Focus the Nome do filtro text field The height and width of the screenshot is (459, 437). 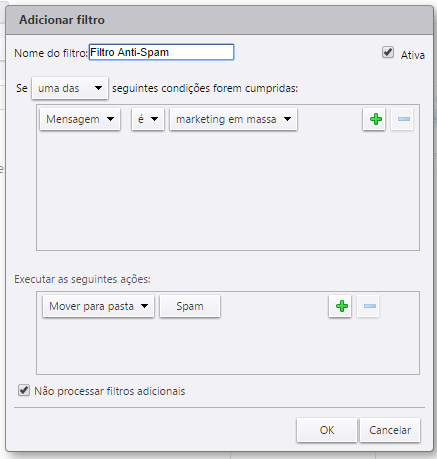(x=162, y=52)
